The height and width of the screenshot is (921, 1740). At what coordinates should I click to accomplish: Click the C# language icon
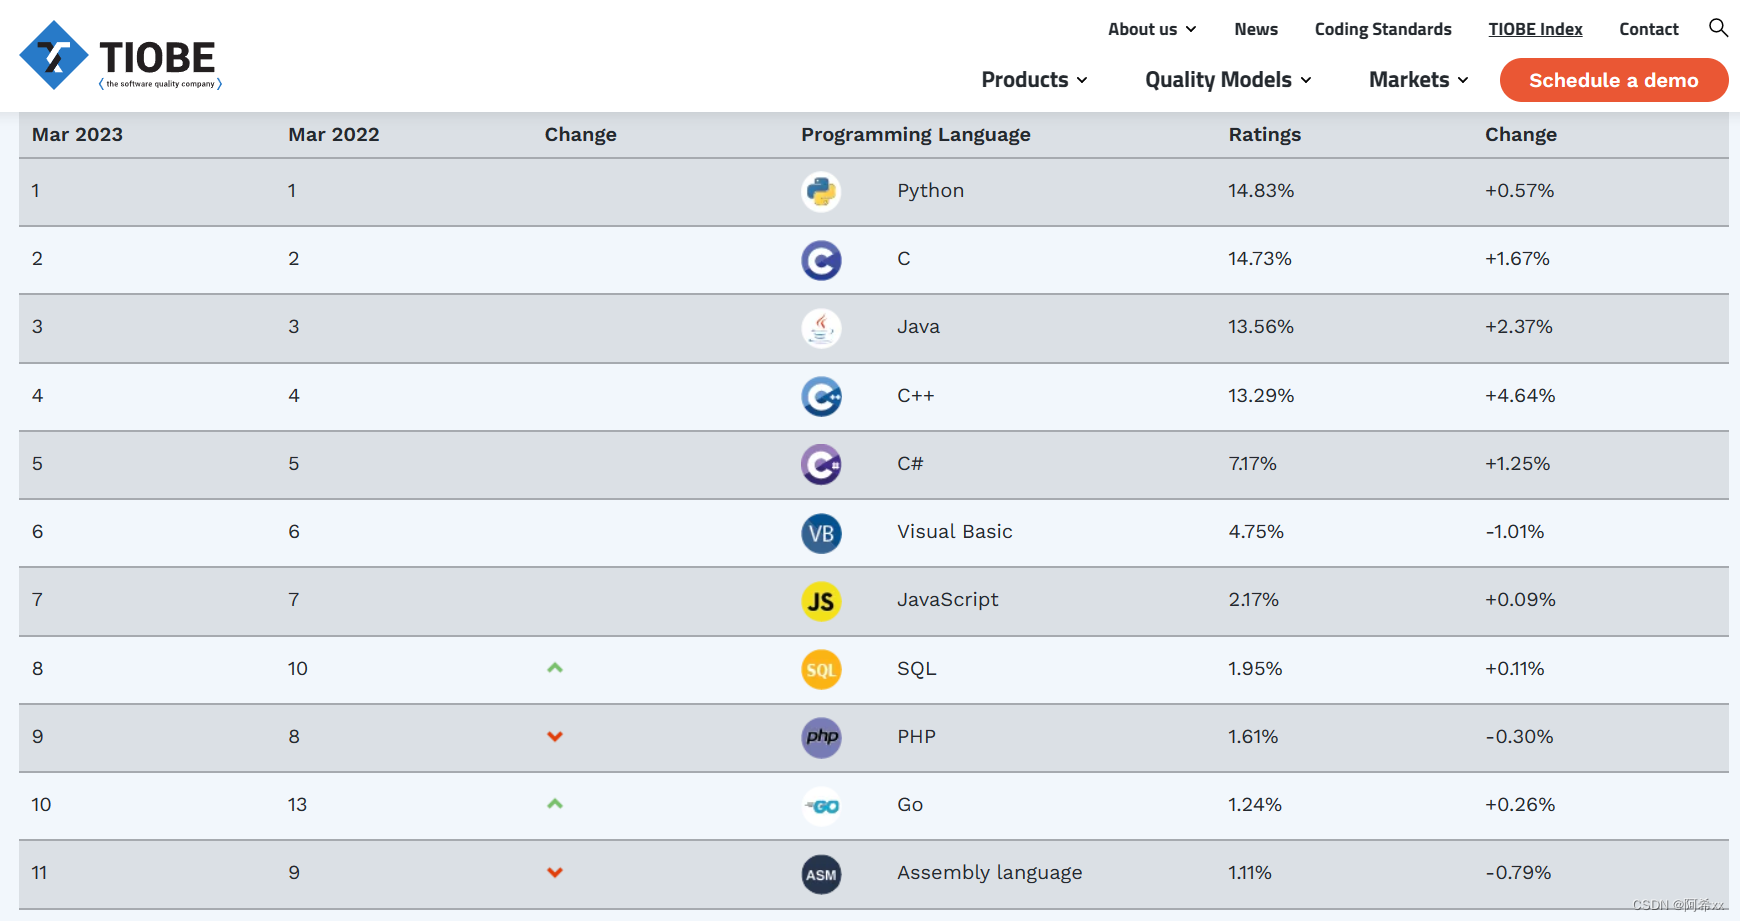click(821, 465)
